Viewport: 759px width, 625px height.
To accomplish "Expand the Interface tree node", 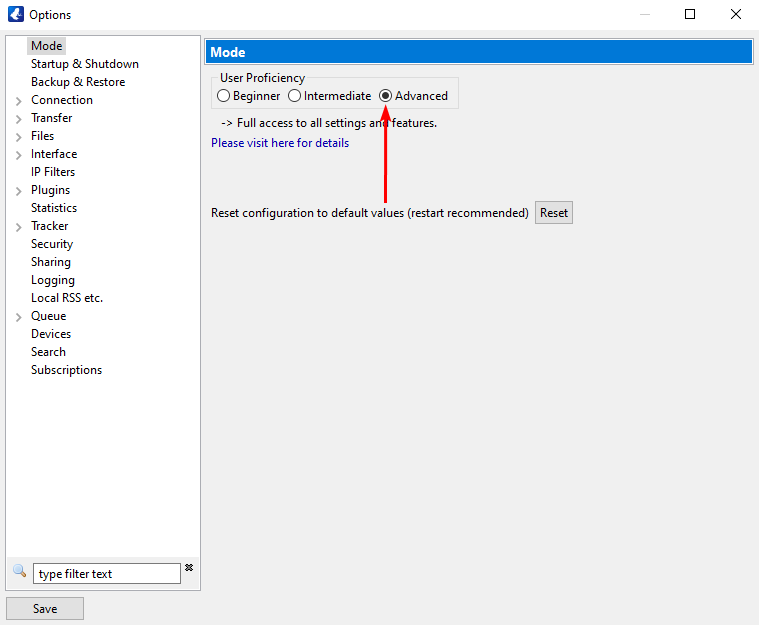I will tap(19, 155).
